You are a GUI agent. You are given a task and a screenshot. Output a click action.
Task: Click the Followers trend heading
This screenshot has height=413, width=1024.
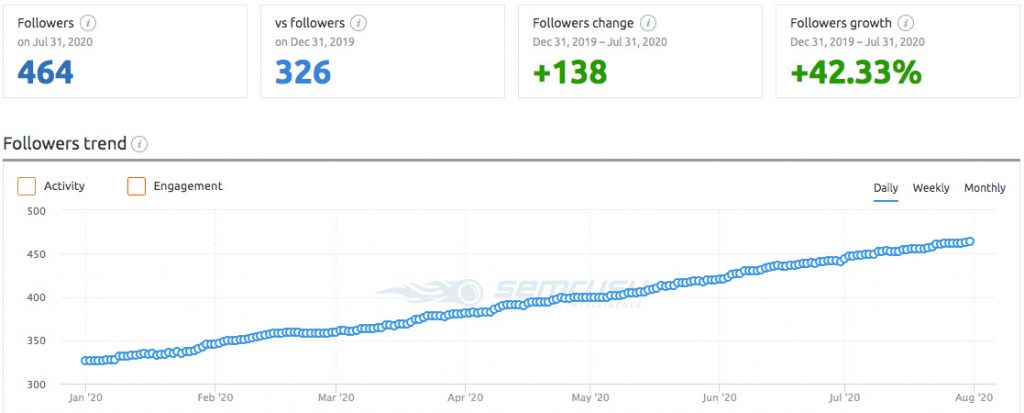tap(65, 144)
